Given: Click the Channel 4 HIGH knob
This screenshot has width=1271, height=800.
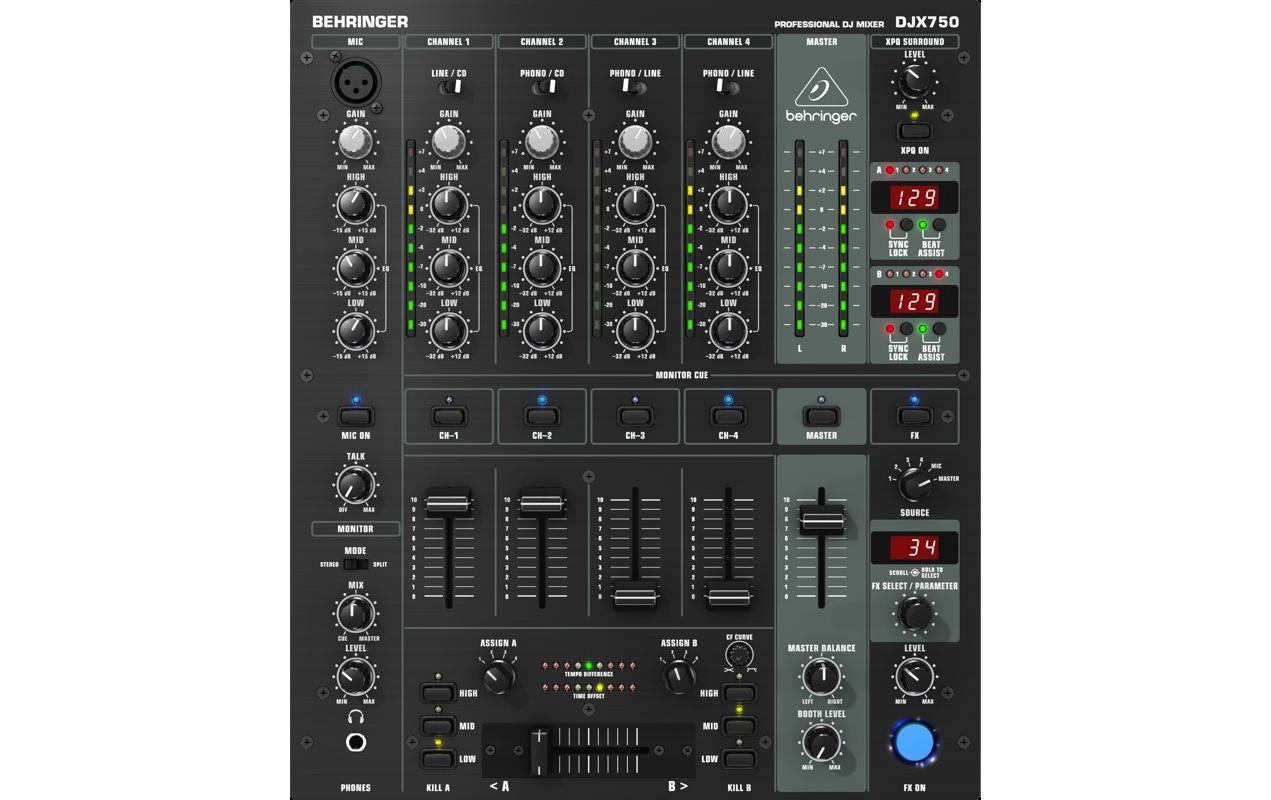Looking at the screenshot, I should (728, 205).
